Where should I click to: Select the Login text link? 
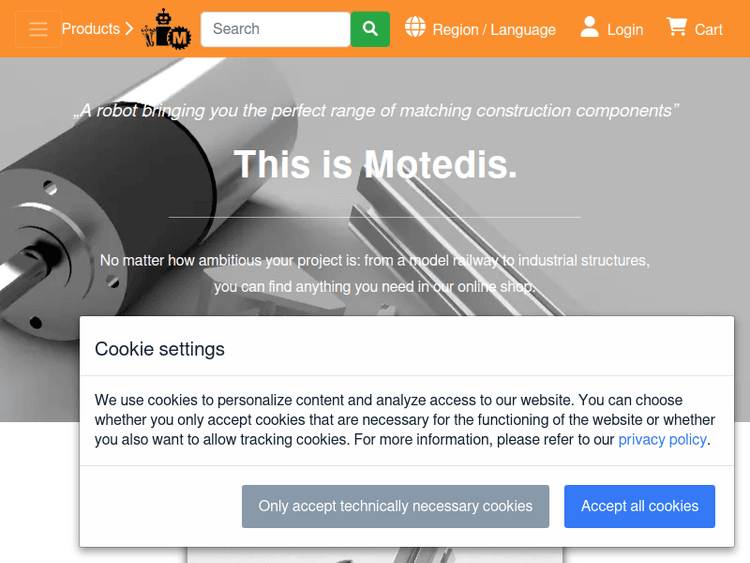pos(625,30)
